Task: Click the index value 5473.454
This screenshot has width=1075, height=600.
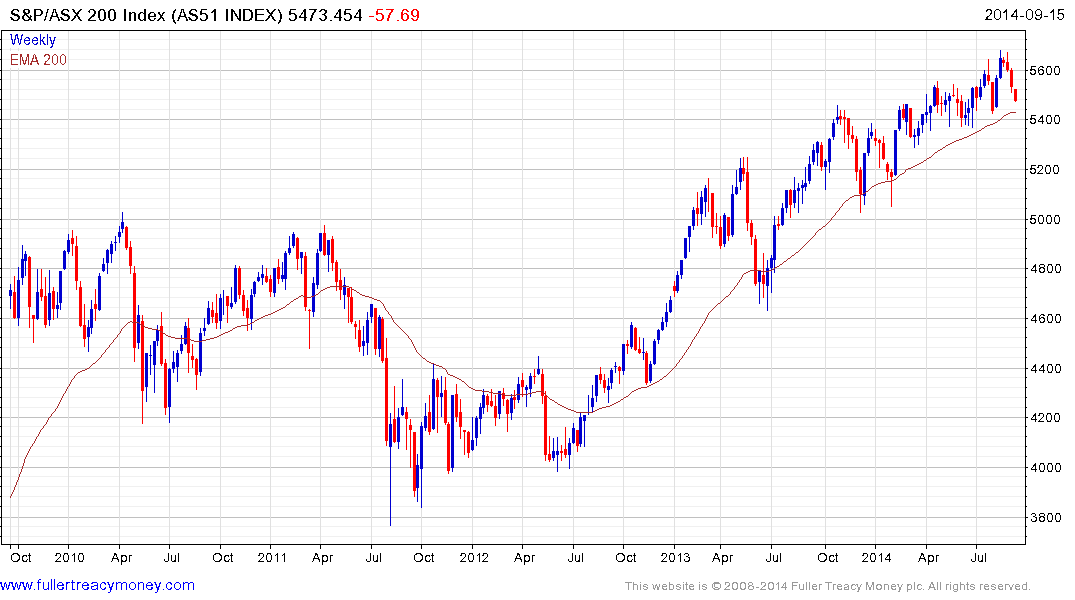Action: [x=325, y=15]
